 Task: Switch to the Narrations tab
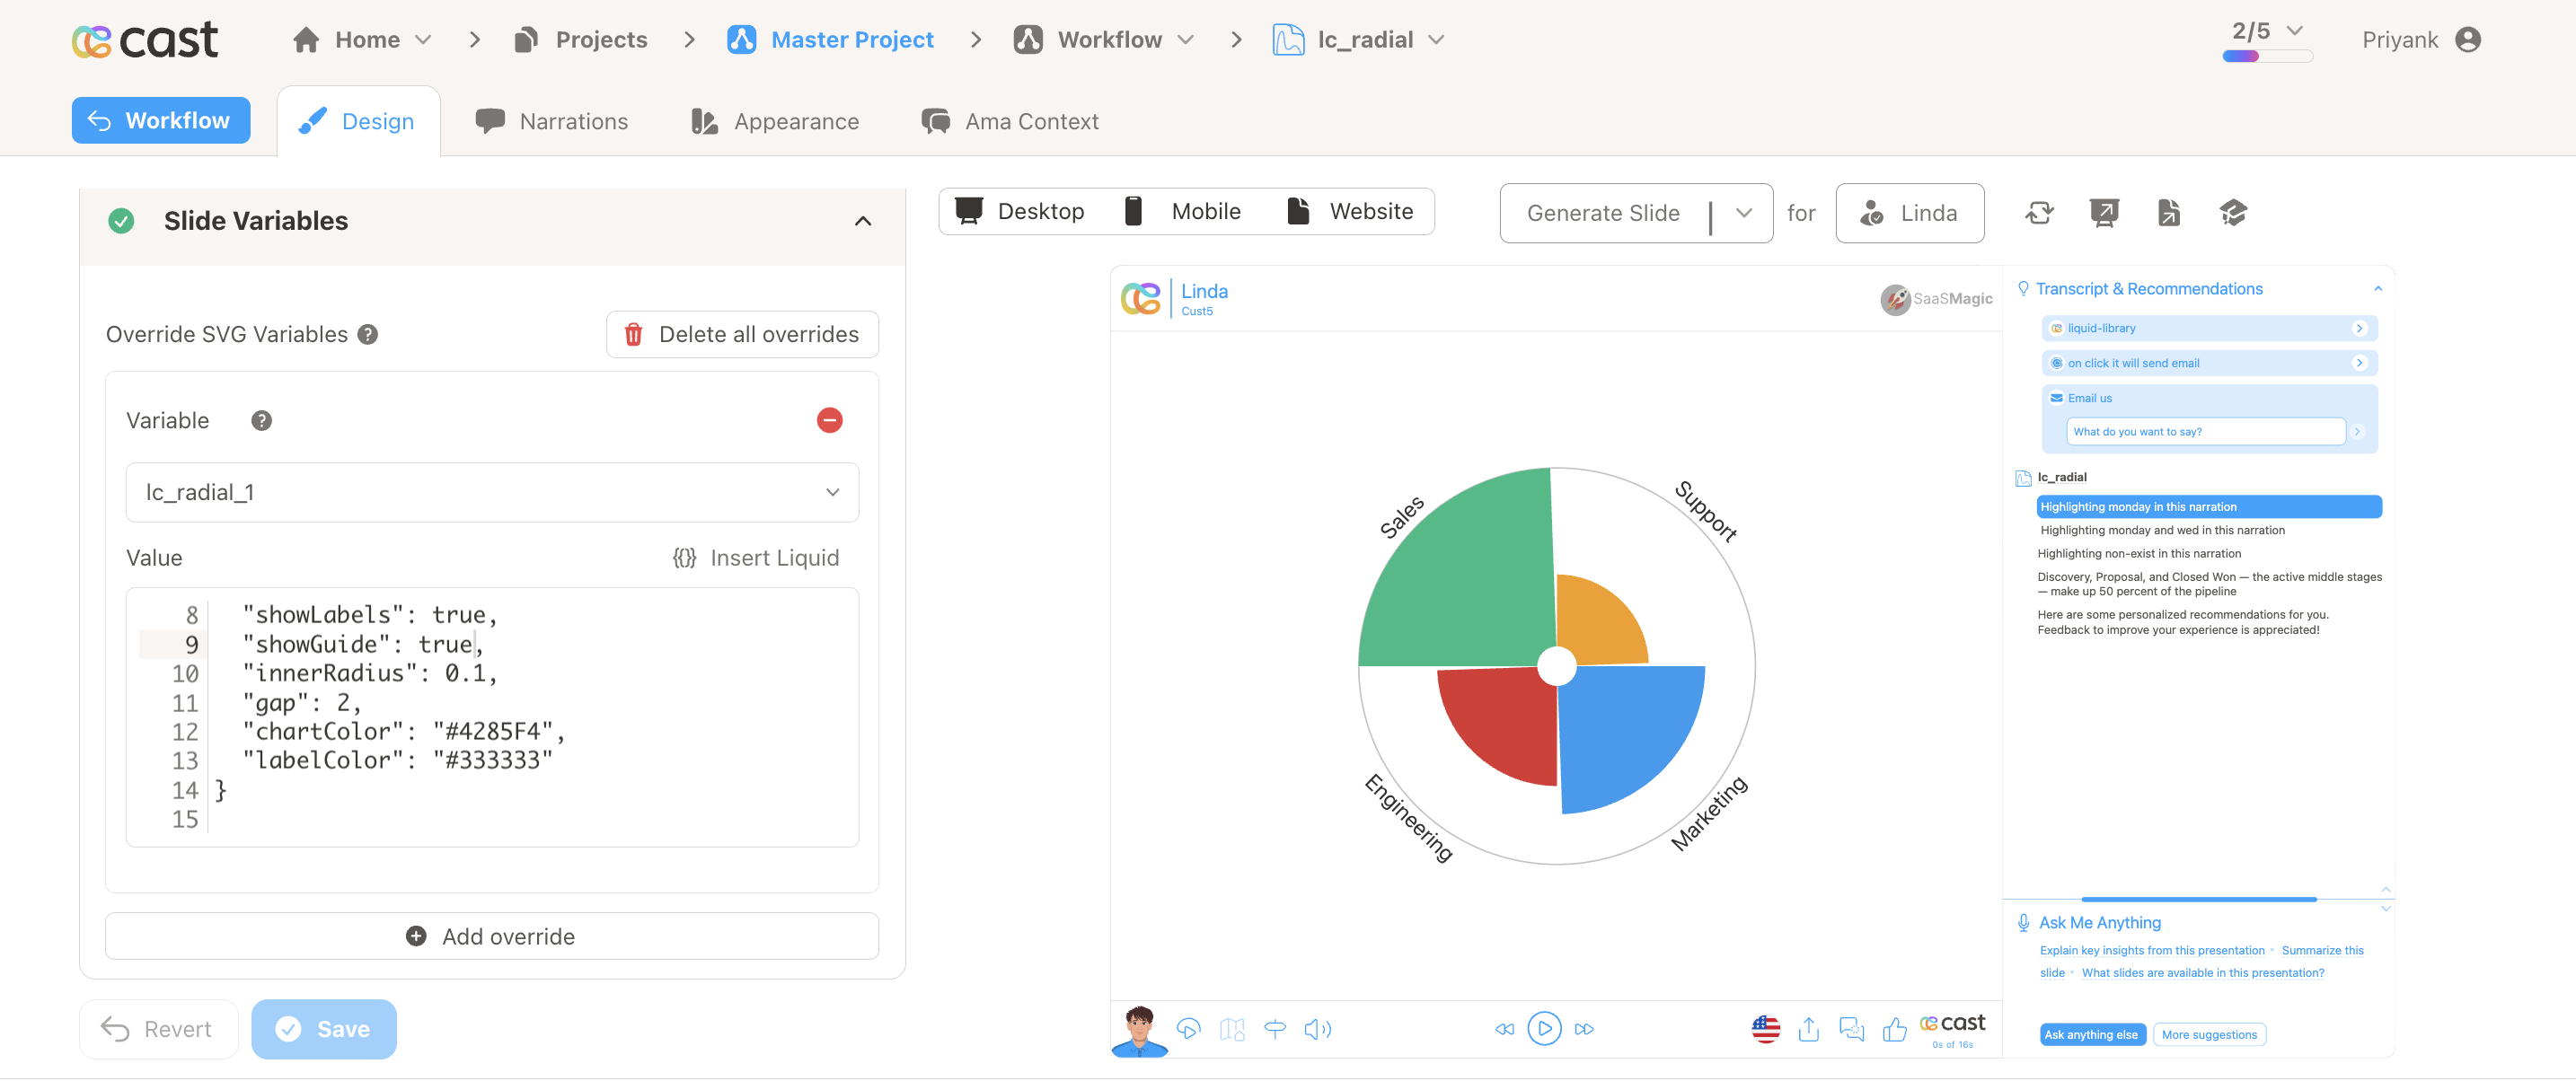point(552,121)
